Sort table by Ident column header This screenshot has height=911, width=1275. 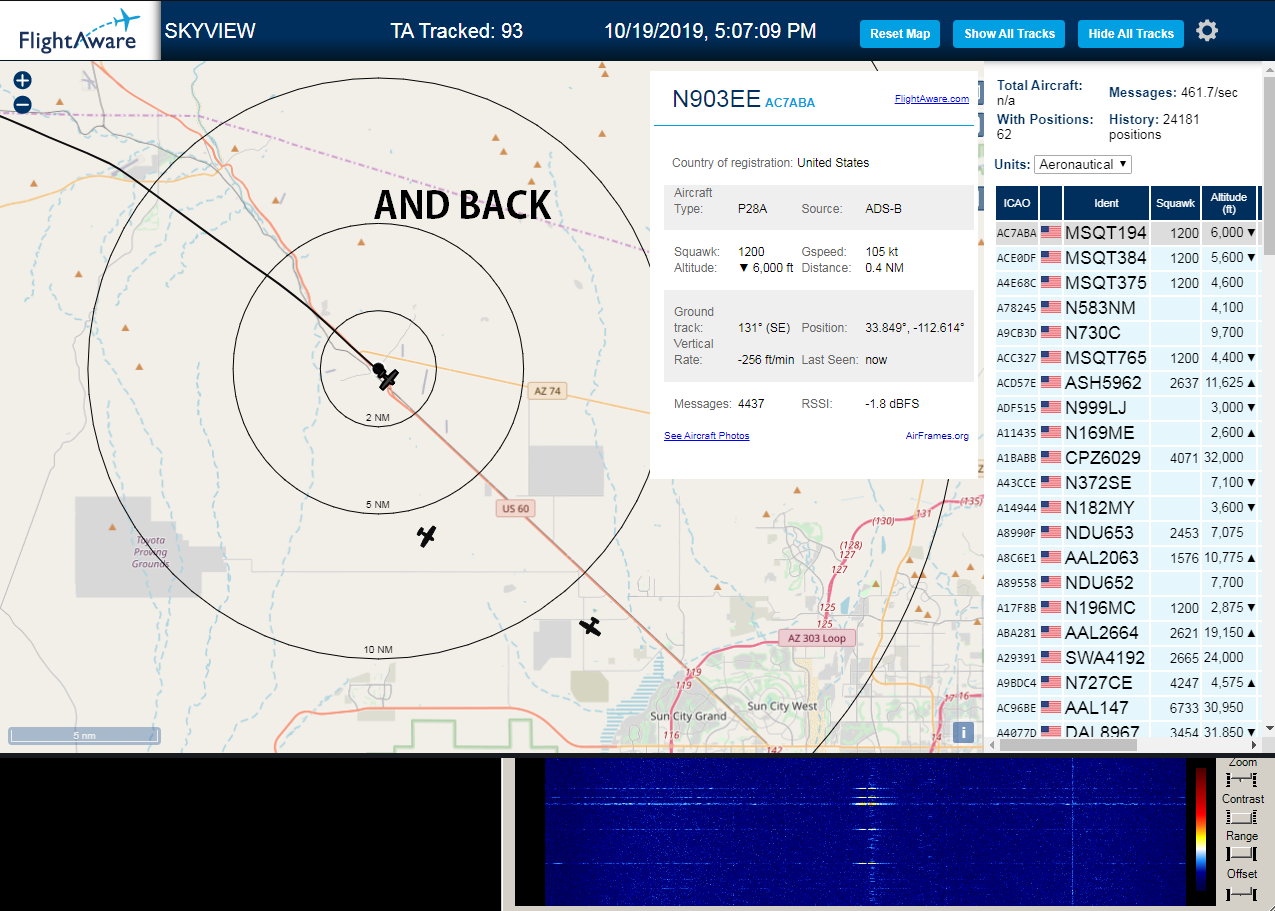(1106, 203)
